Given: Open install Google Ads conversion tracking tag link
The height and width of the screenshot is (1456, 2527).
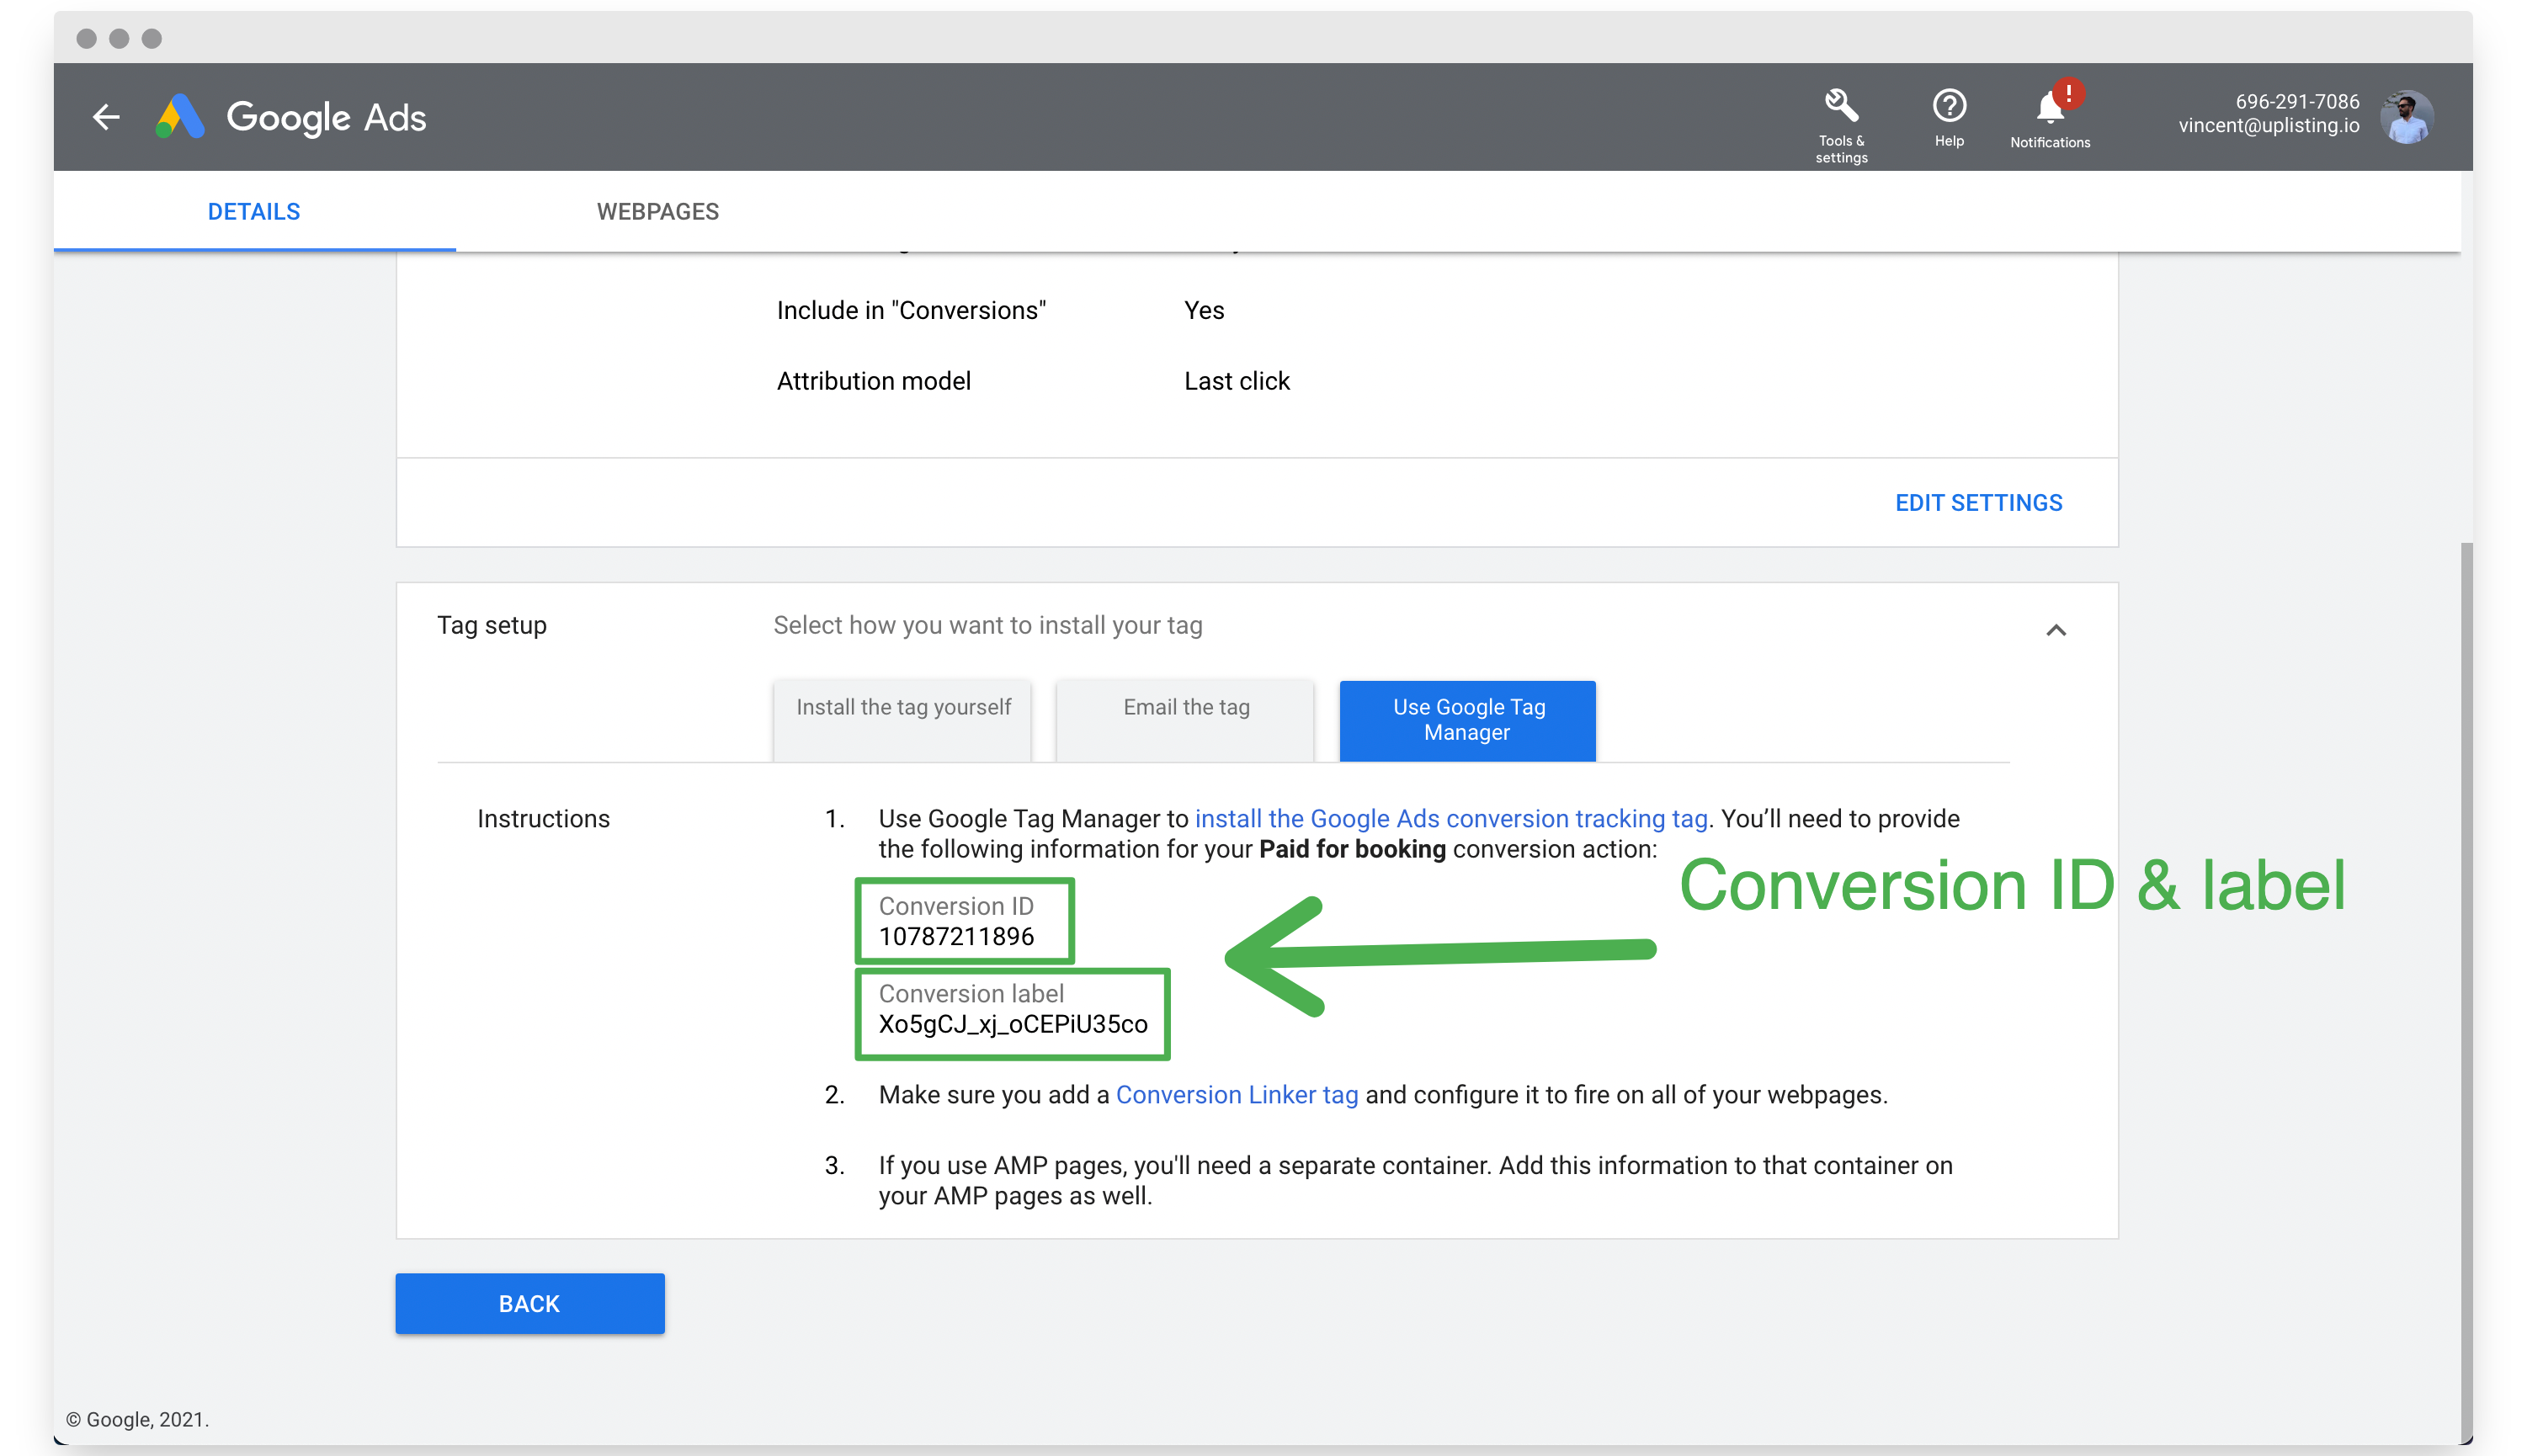Looking at the screenshot, I should (1451, 819).
